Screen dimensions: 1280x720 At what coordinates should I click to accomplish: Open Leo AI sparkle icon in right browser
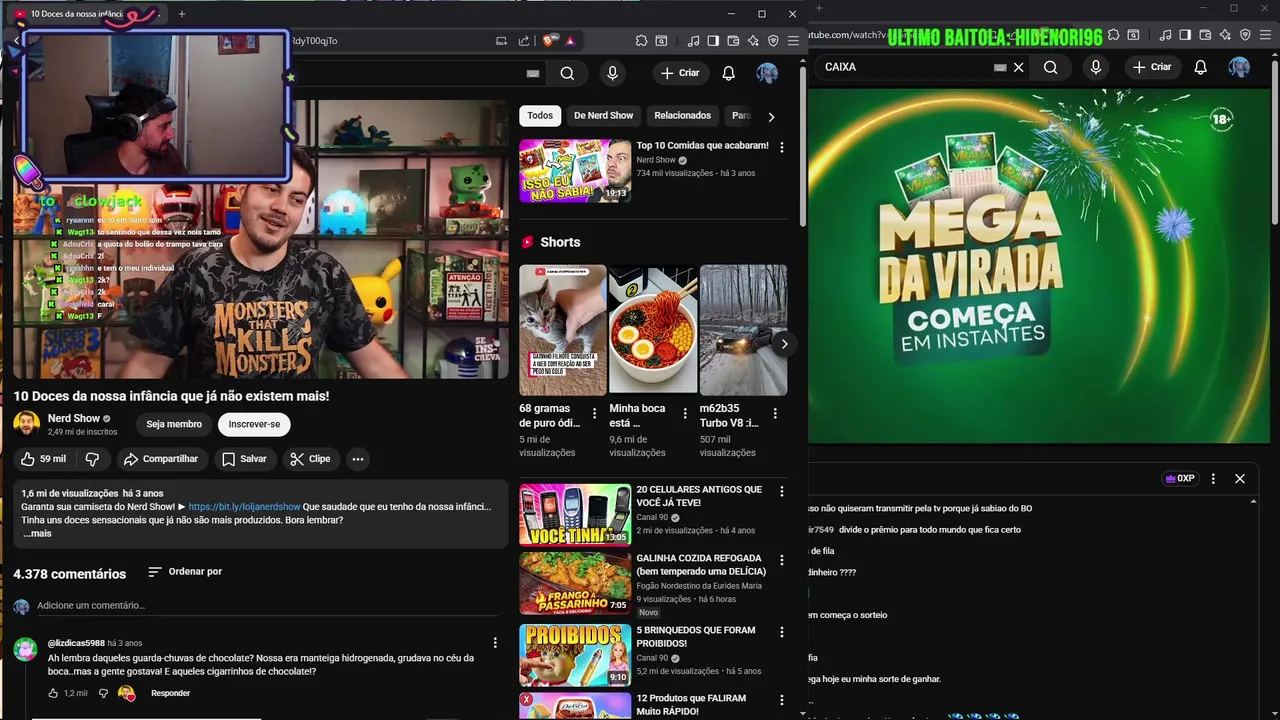(1225, 35)
